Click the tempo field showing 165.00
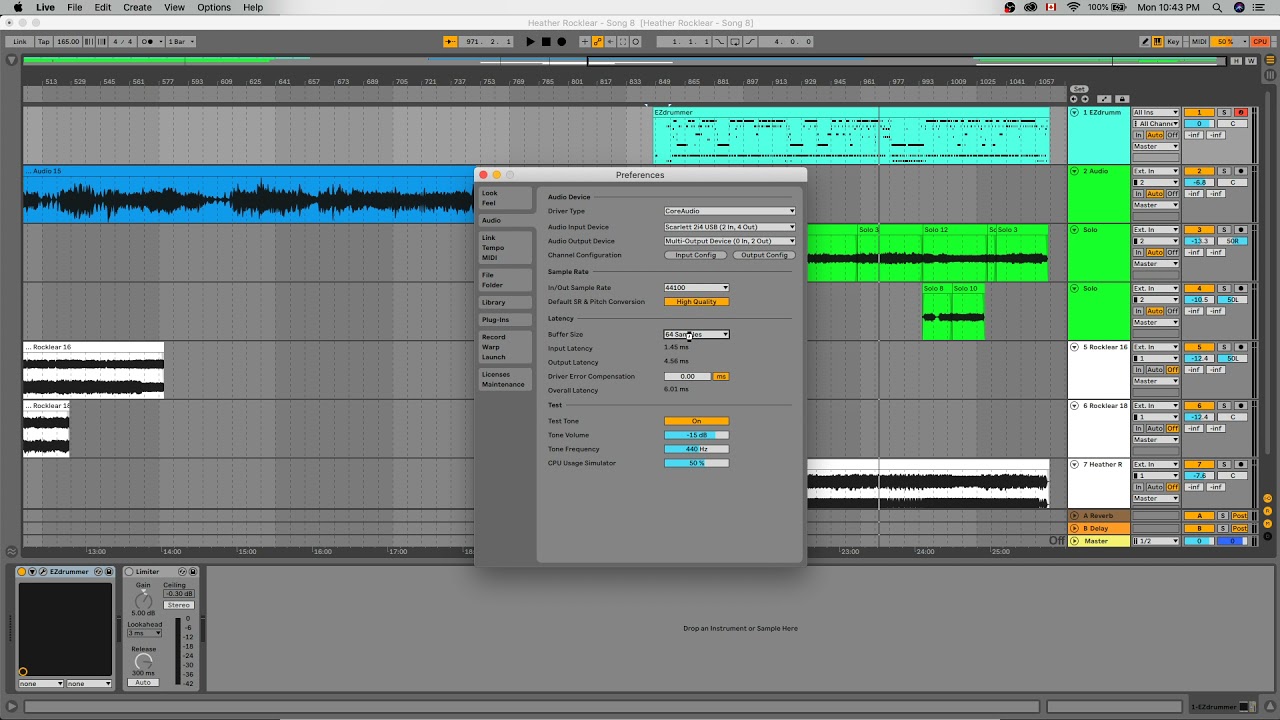 click(68, 42)
